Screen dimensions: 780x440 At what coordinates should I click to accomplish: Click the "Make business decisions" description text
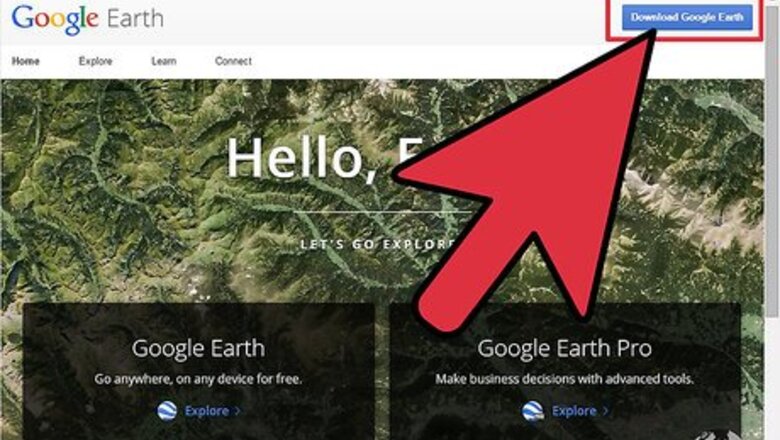point(565,379)
